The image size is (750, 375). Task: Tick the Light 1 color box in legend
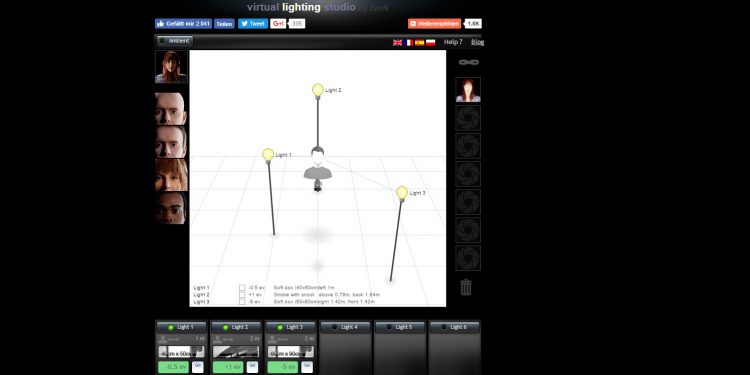coord(242,288)
